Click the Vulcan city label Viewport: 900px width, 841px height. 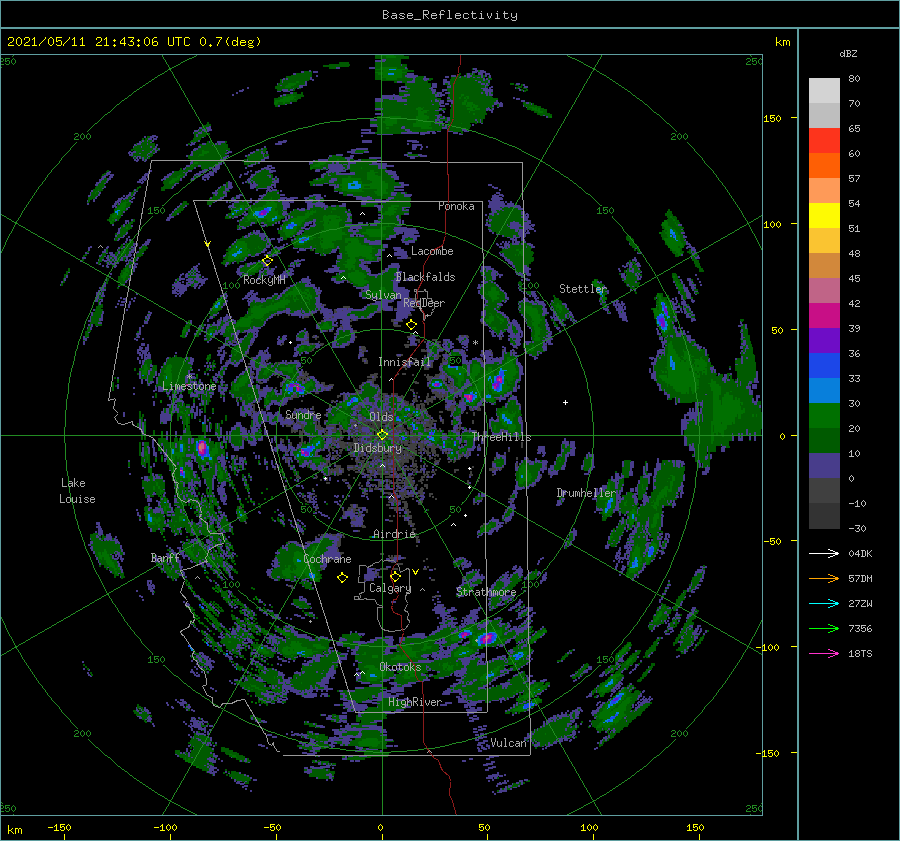pos(508,743)
